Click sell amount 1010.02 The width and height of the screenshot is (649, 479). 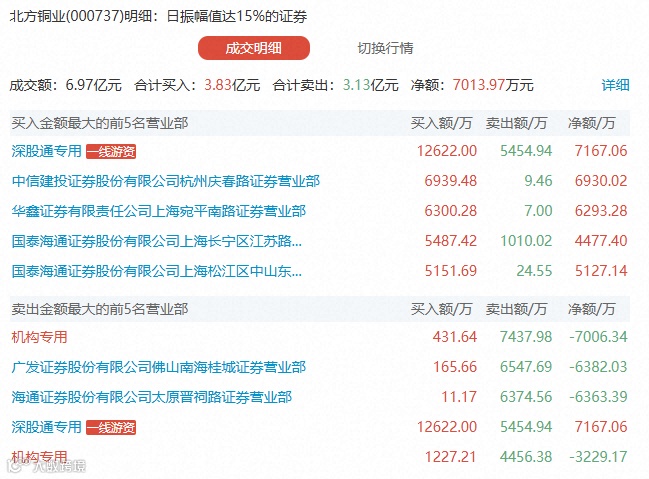tap(526, 241)
